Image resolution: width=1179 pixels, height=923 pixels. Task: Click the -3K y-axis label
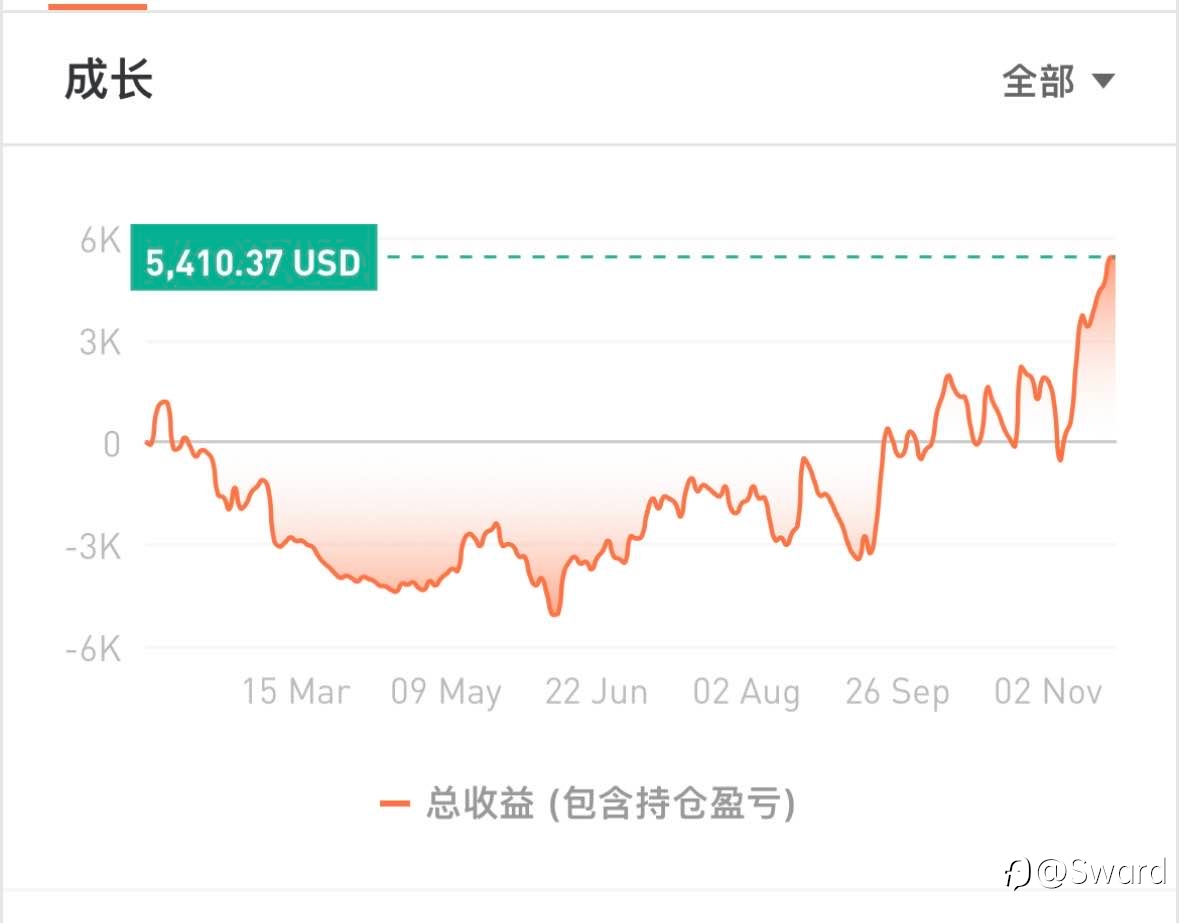point(93,547)
